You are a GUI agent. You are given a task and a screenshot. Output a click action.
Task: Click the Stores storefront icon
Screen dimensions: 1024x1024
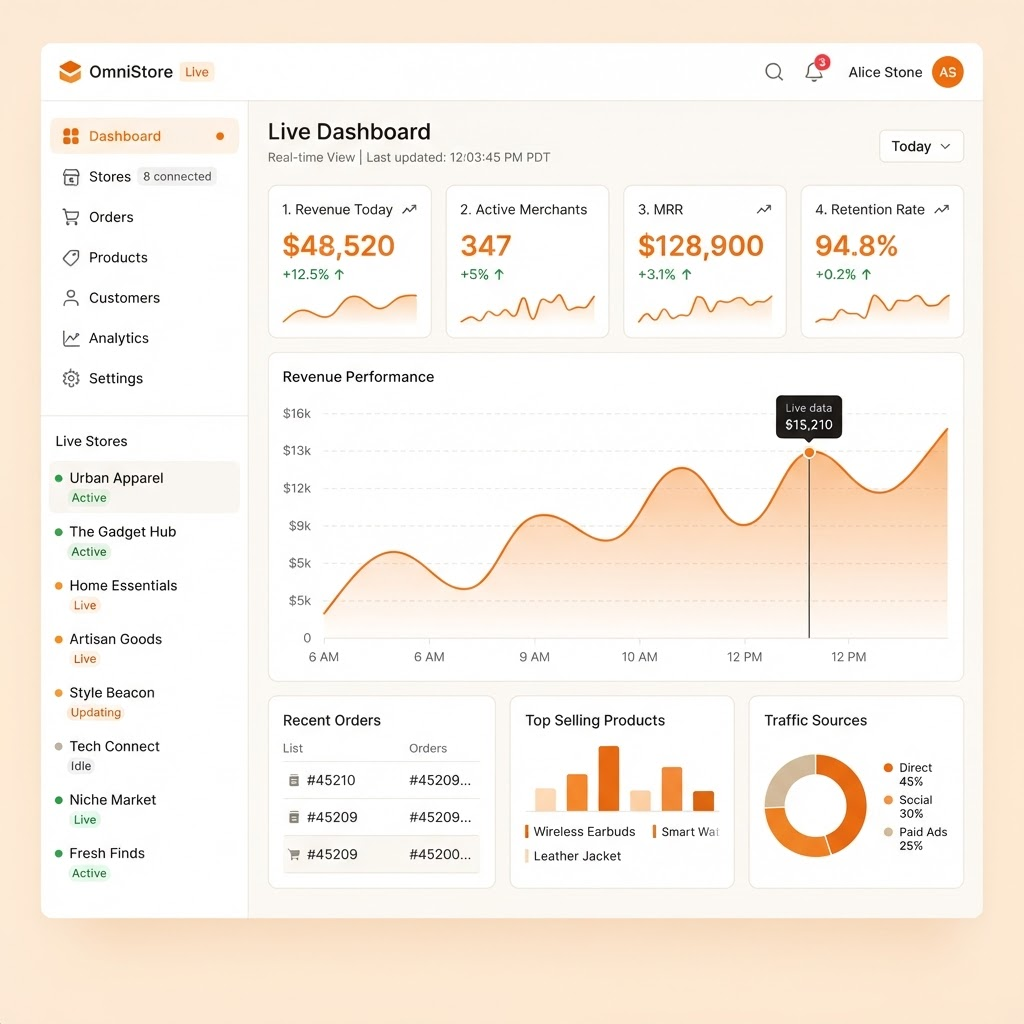coord(71,177)
